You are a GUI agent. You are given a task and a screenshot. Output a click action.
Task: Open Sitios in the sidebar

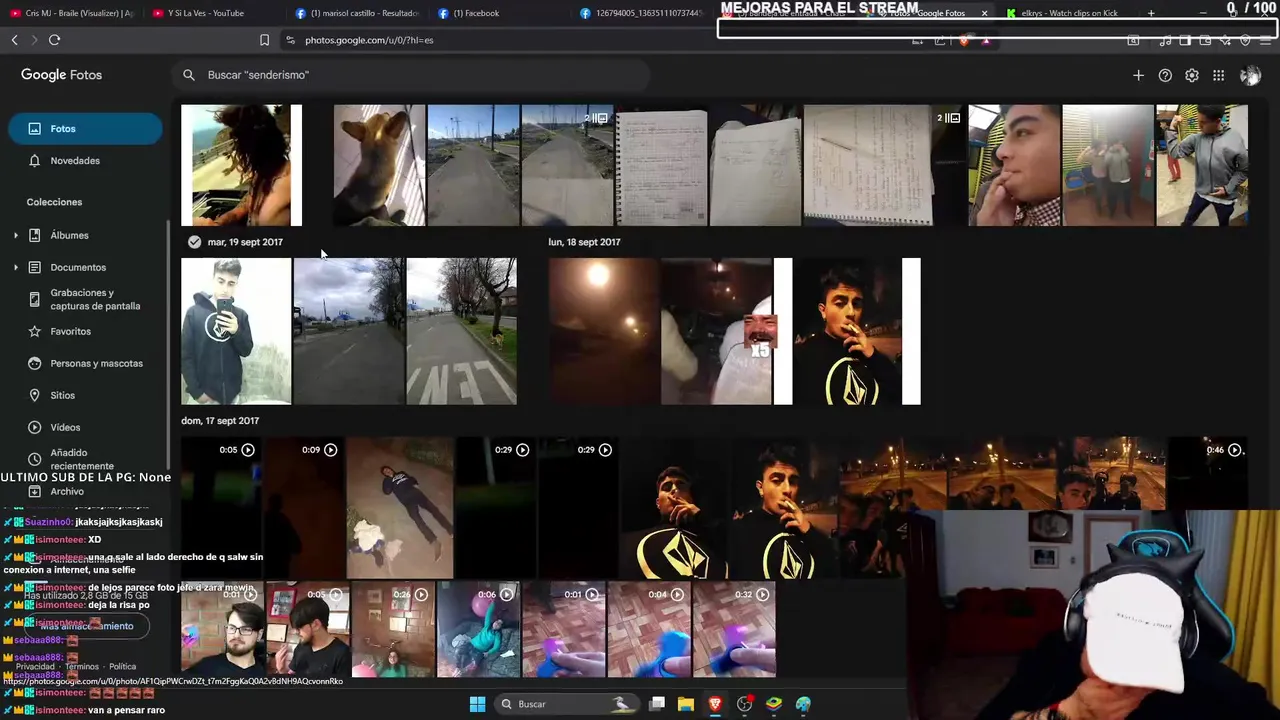[x=62, y=396]
